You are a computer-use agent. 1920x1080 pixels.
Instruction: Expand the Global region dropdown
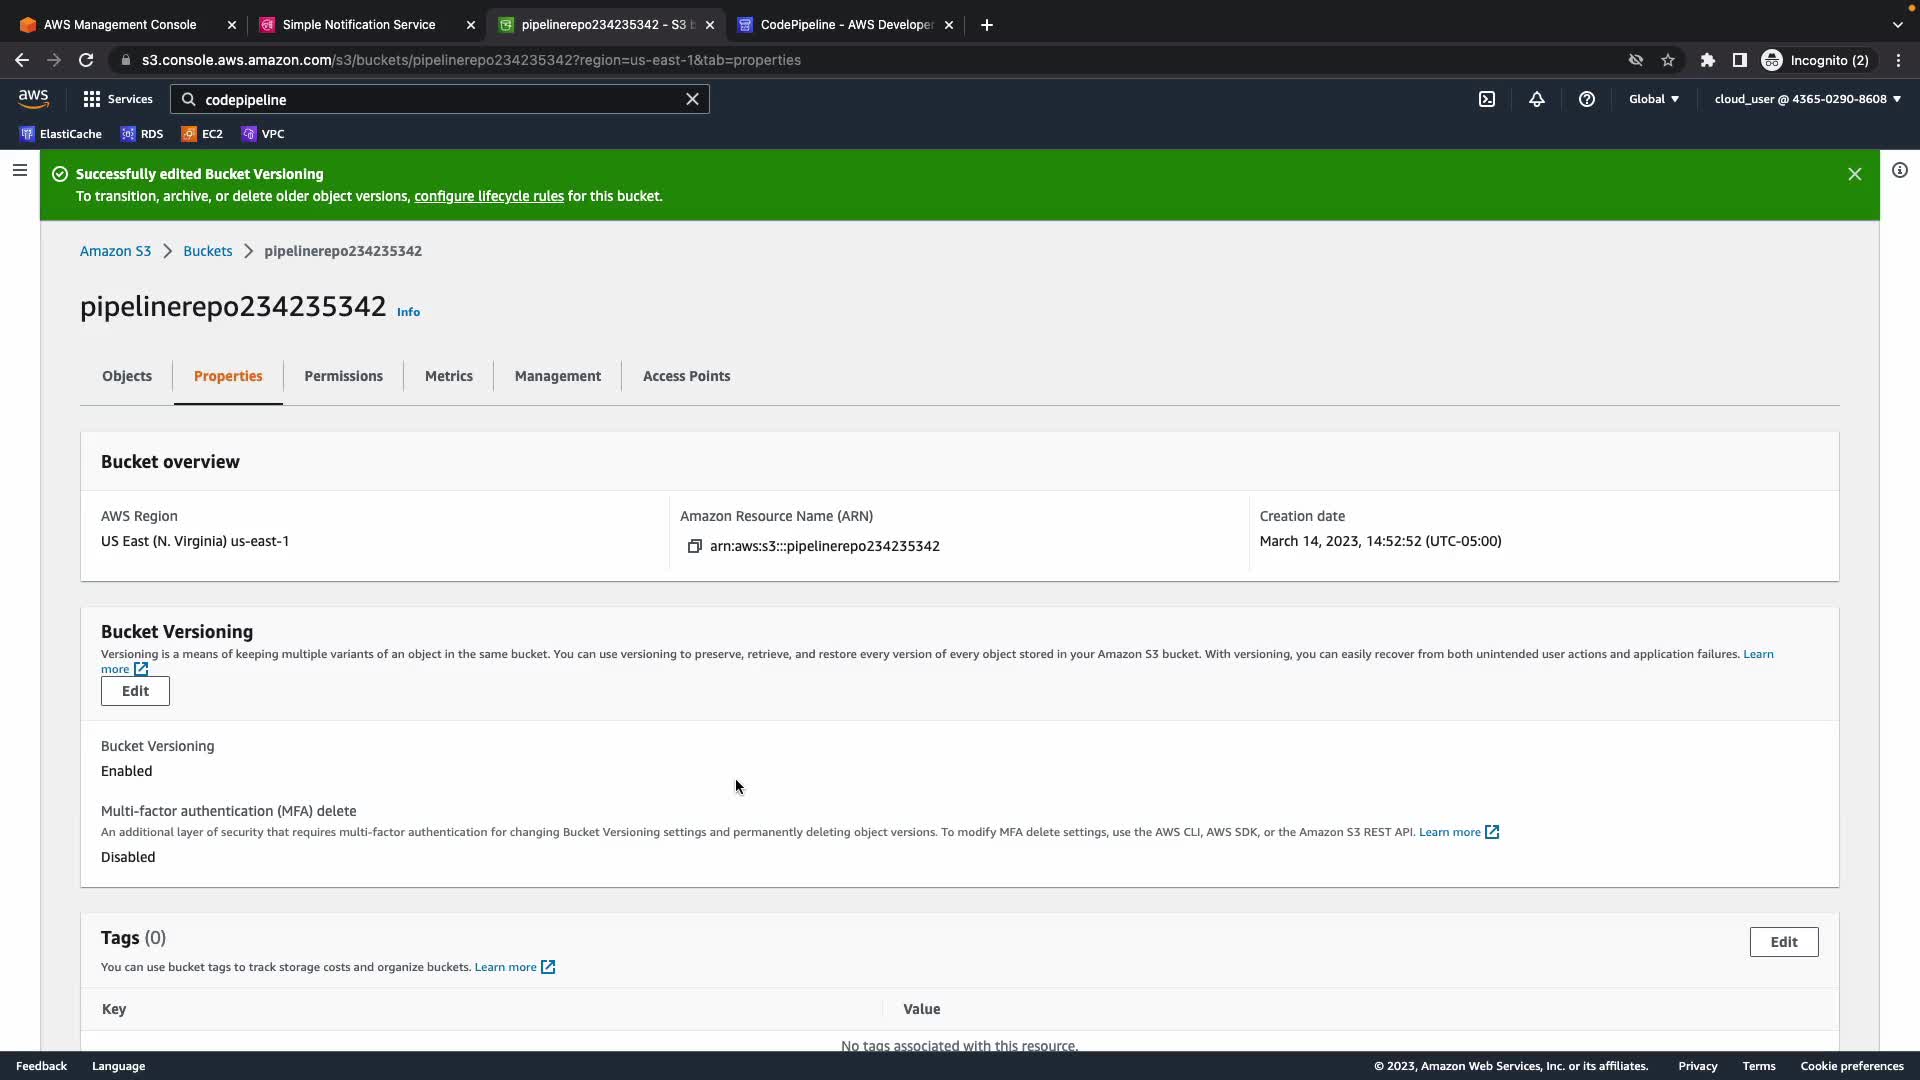tap(1654, 99)
